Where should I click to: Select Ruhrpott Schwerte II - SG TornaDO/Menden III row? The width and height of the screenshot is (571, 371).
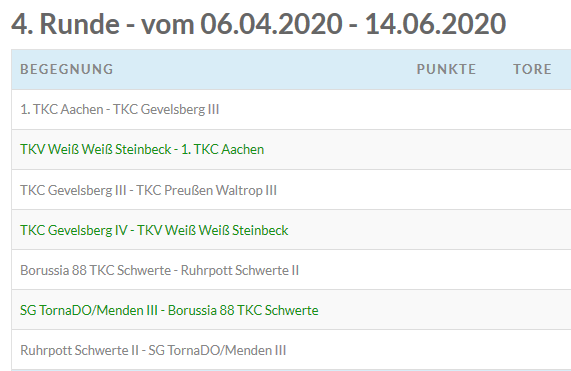(291, 350)
